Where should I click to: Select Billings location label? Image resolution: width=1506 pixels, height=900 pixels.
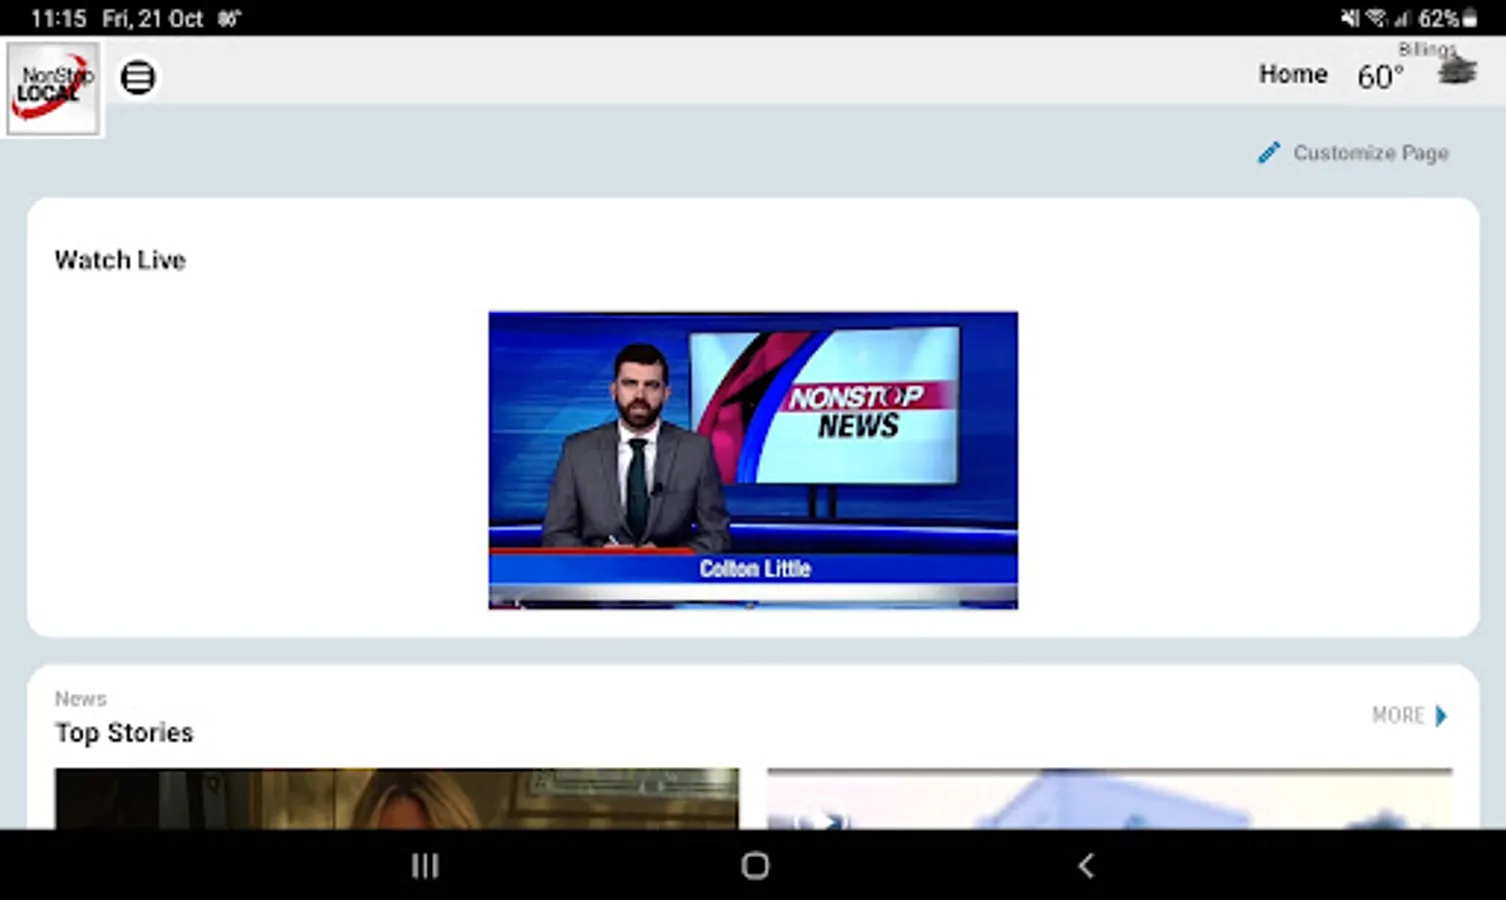click(x=1427, y=49)
